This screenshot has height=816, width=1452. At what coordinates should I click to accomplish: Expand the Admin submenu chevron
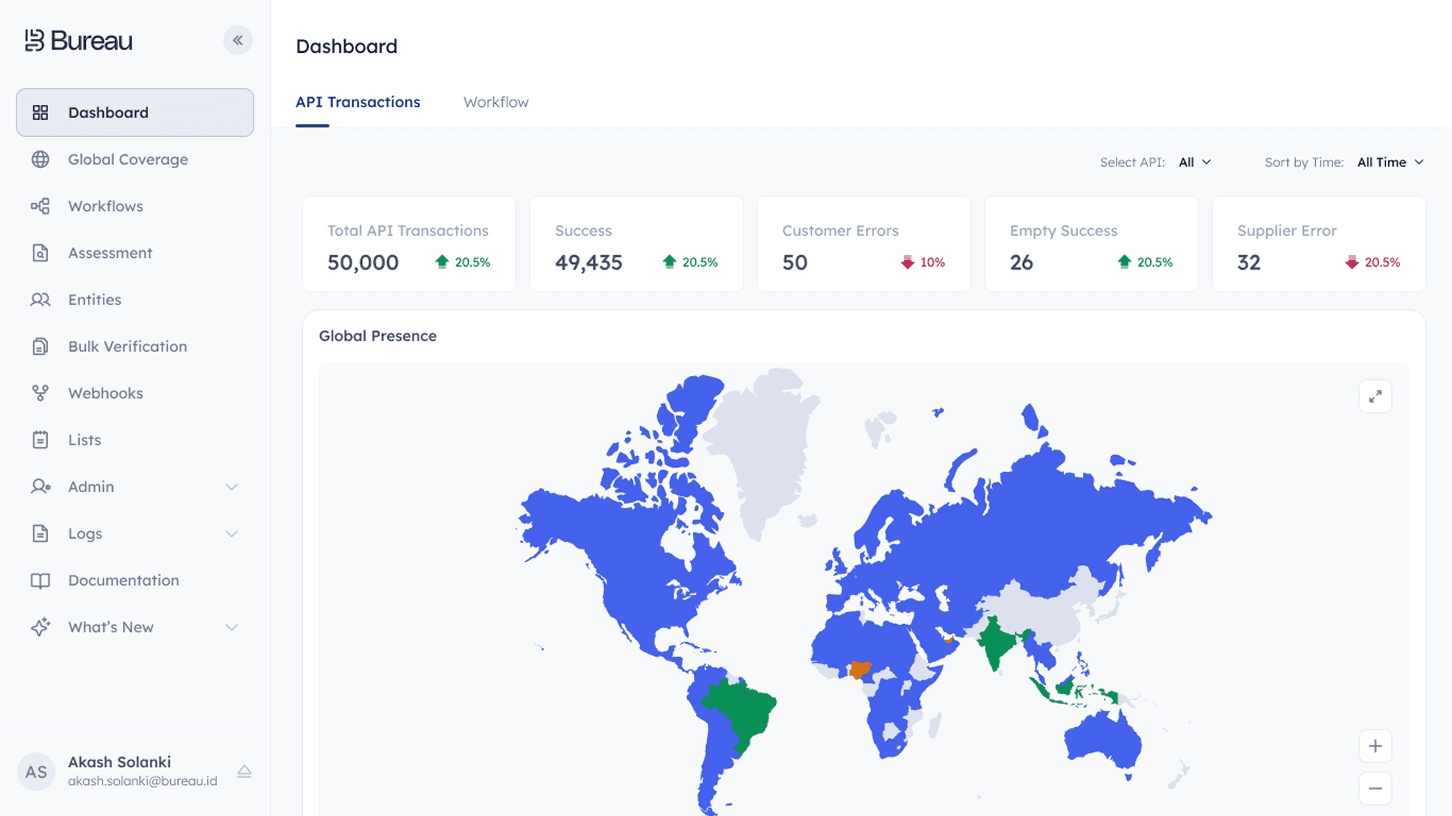[231, 487]
